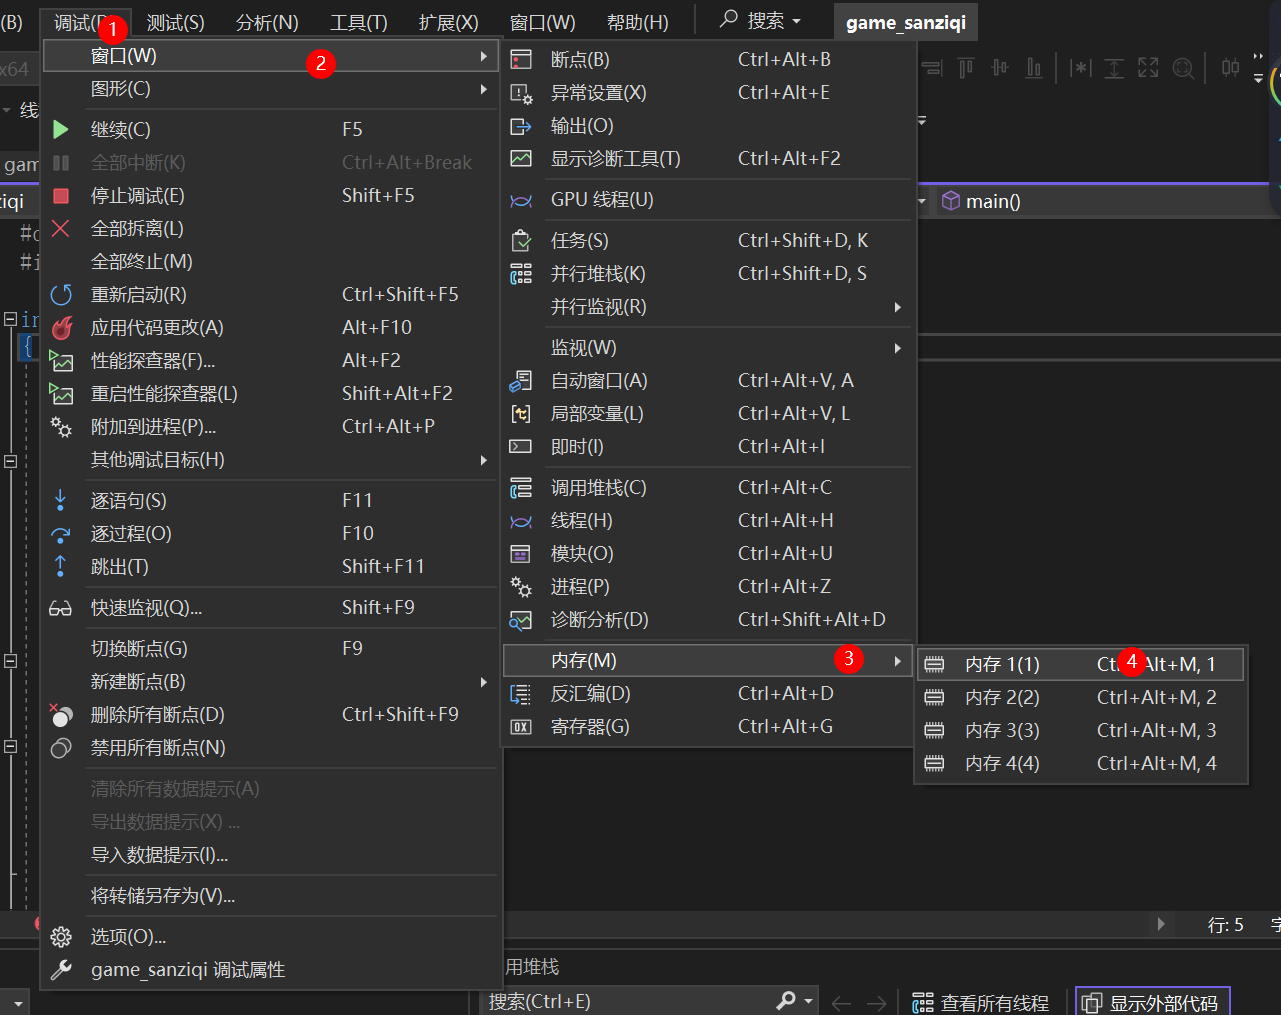1281x1015 pixels.
Task: Click the 输出 window icon
Action: [x=521, y=126]
